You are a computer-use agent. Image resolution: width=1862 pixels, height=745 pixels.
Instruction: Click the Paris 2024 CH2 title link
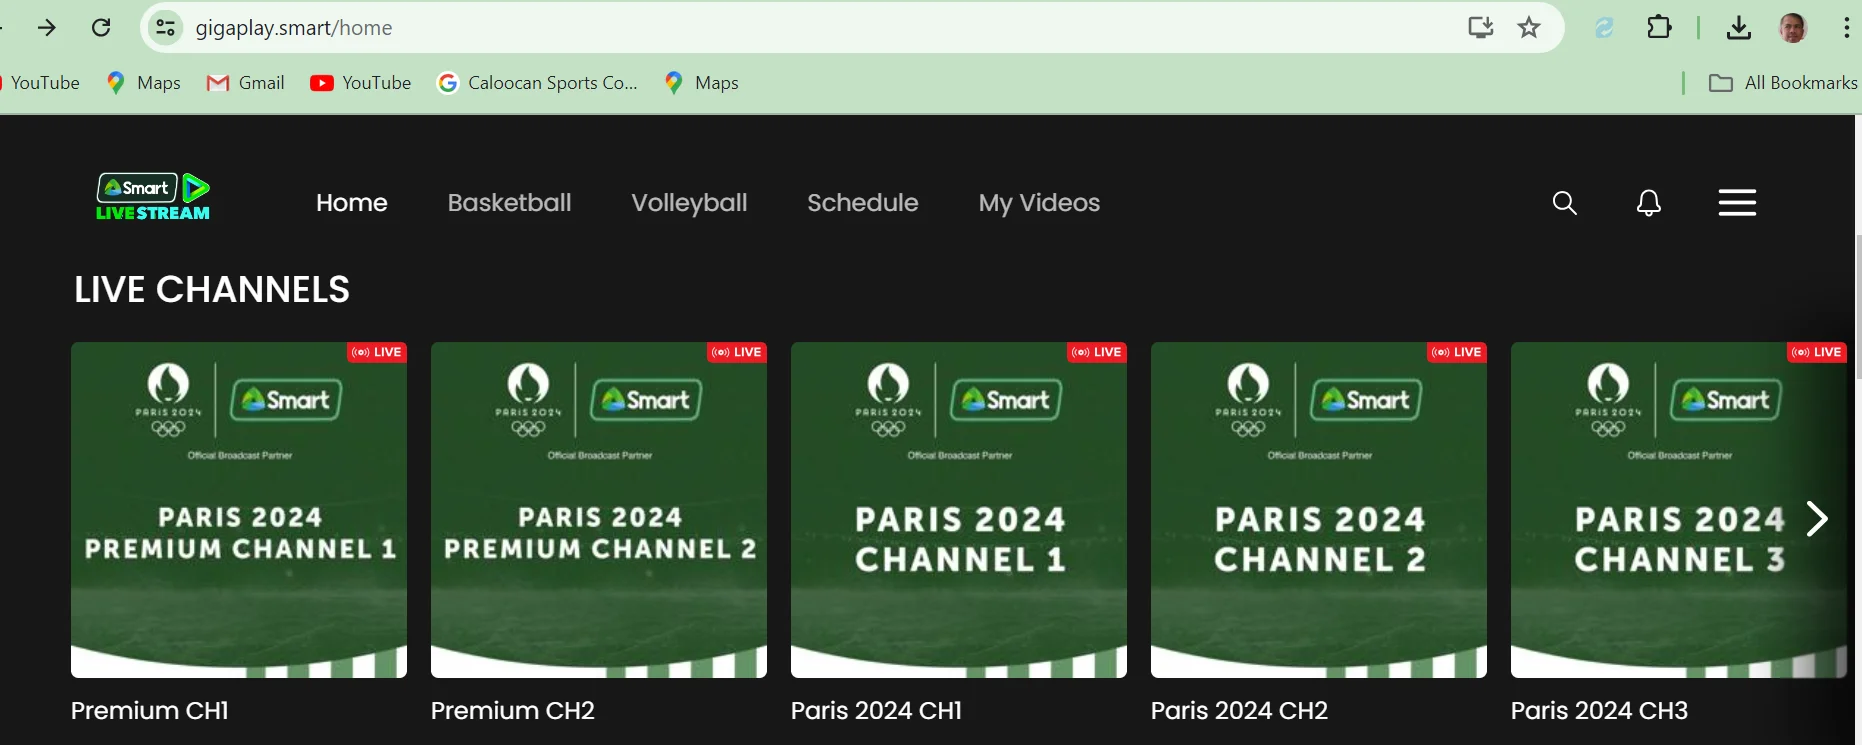tap(1240, 711)
